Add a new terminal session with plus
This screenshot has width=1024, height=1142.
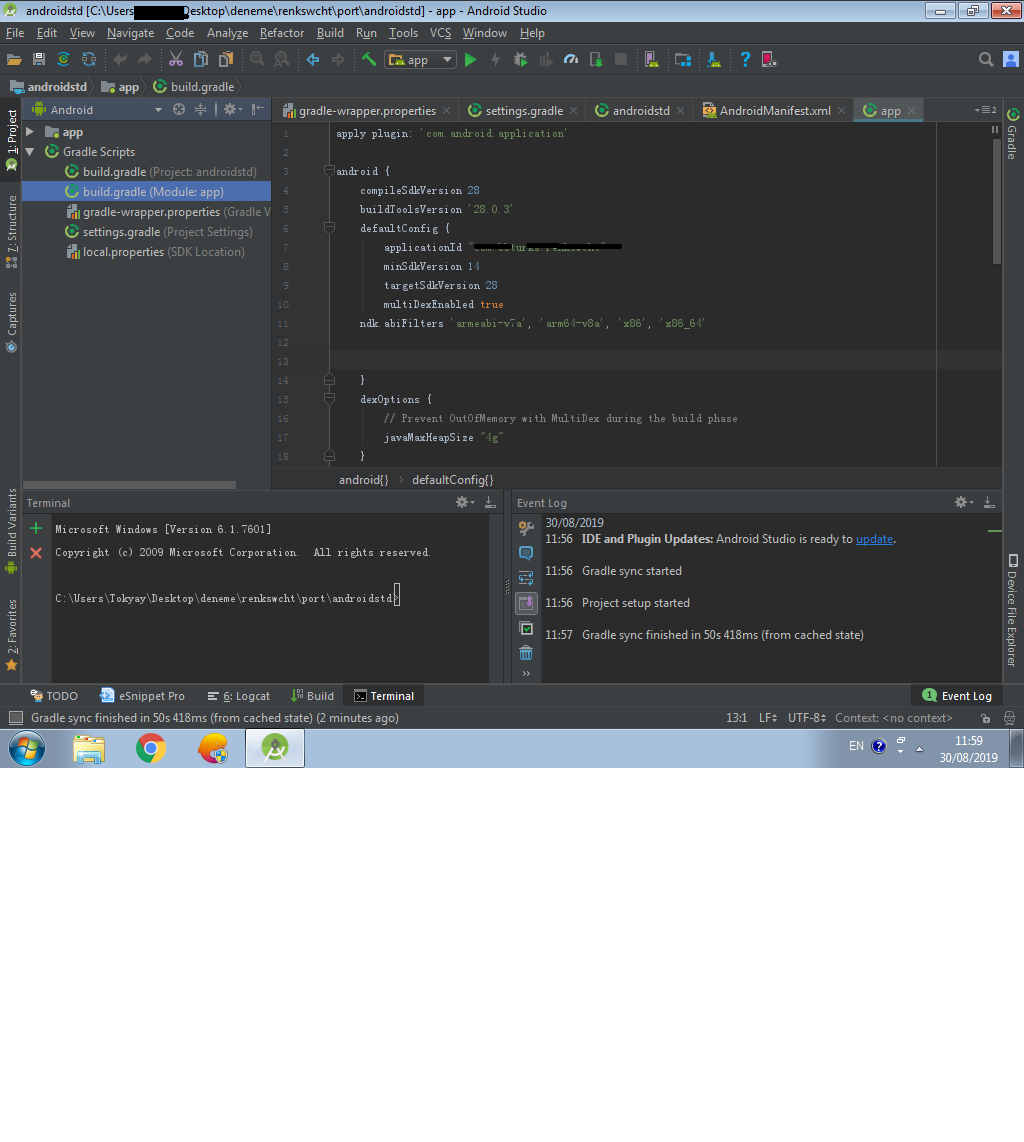(x=36, y=529)
